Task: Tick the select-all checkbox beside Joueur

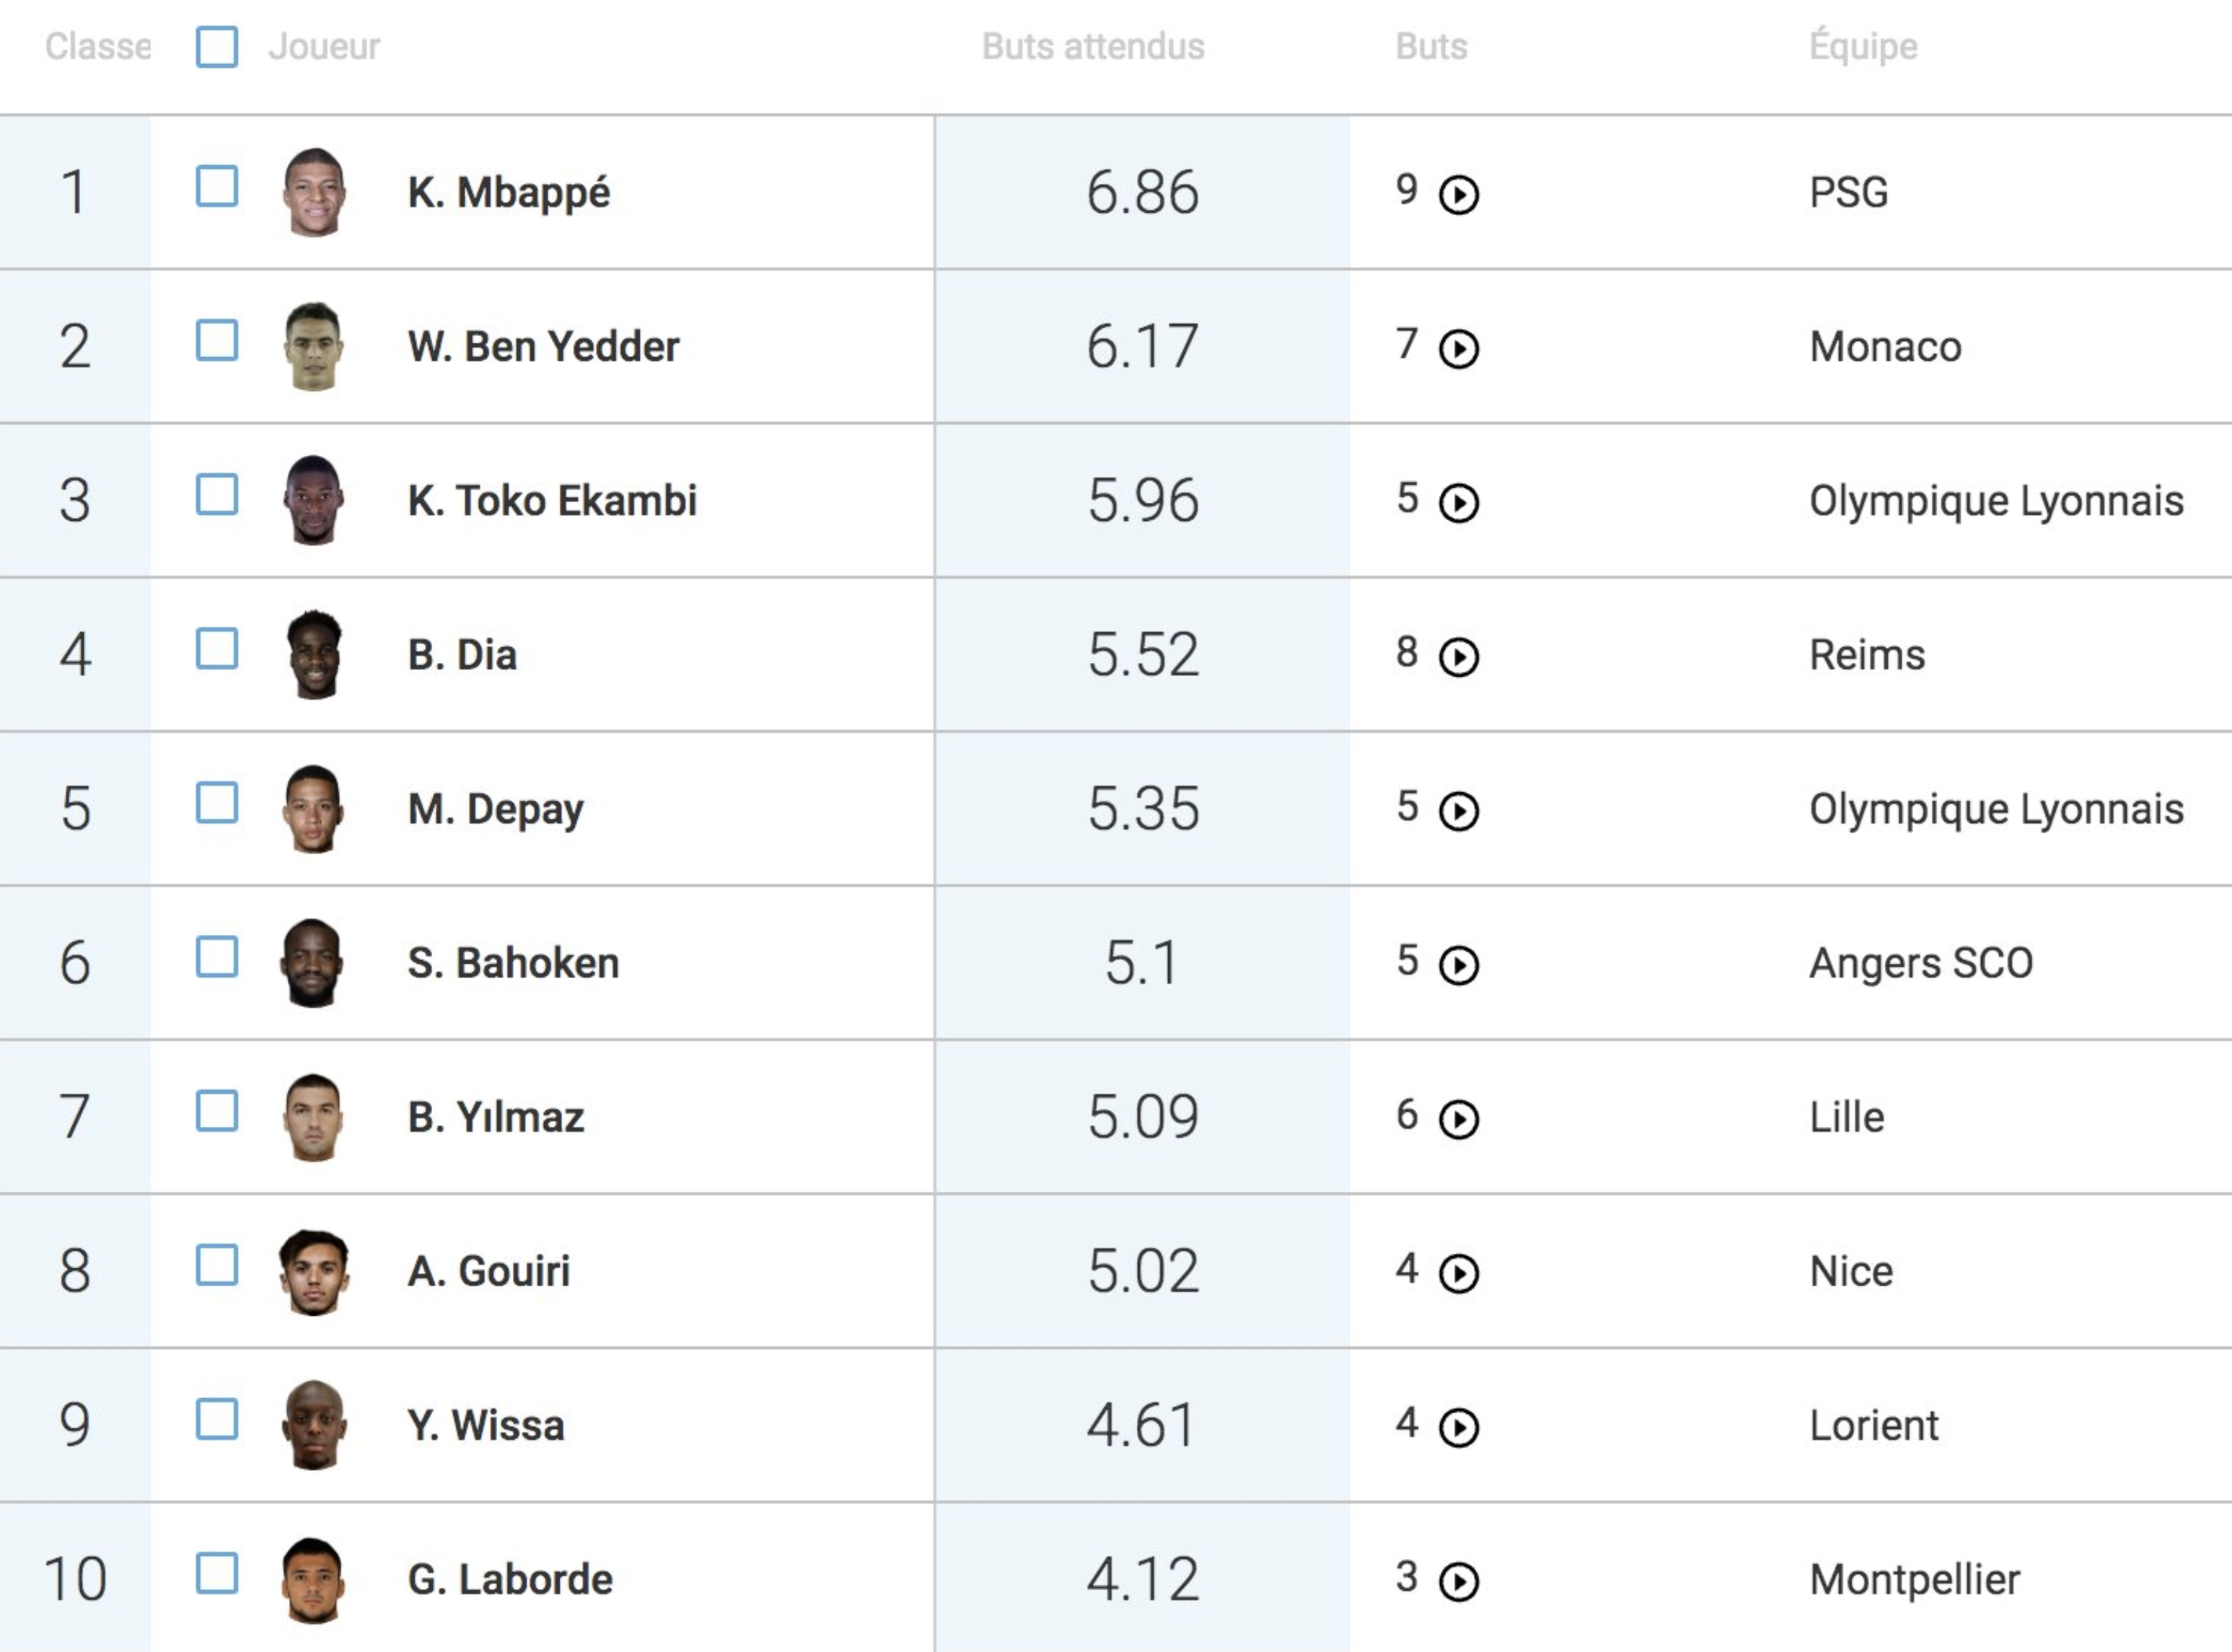Action: [217, 47]
